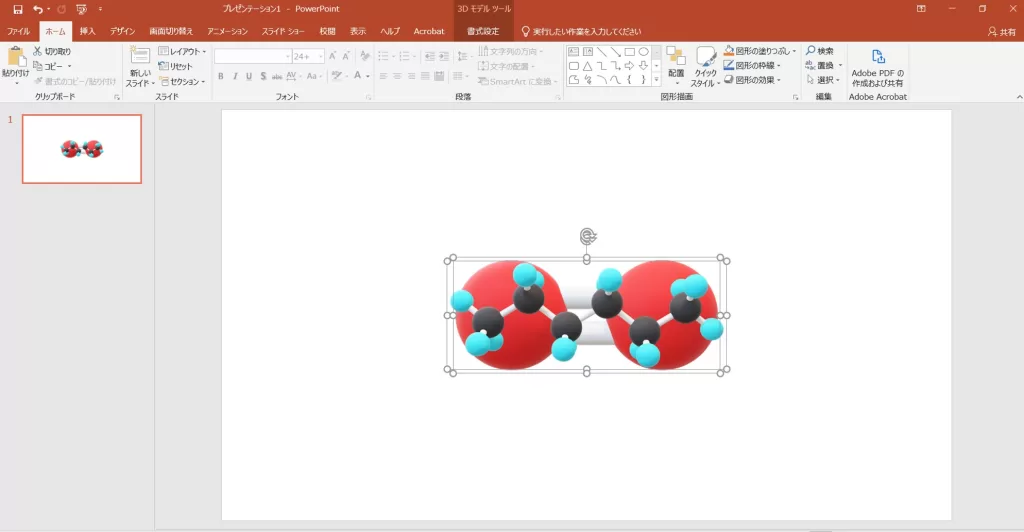This screenshot has height=532, width=1024.
Task: Switch to the Insert (挿入) tab
Action: coord(88,31)
